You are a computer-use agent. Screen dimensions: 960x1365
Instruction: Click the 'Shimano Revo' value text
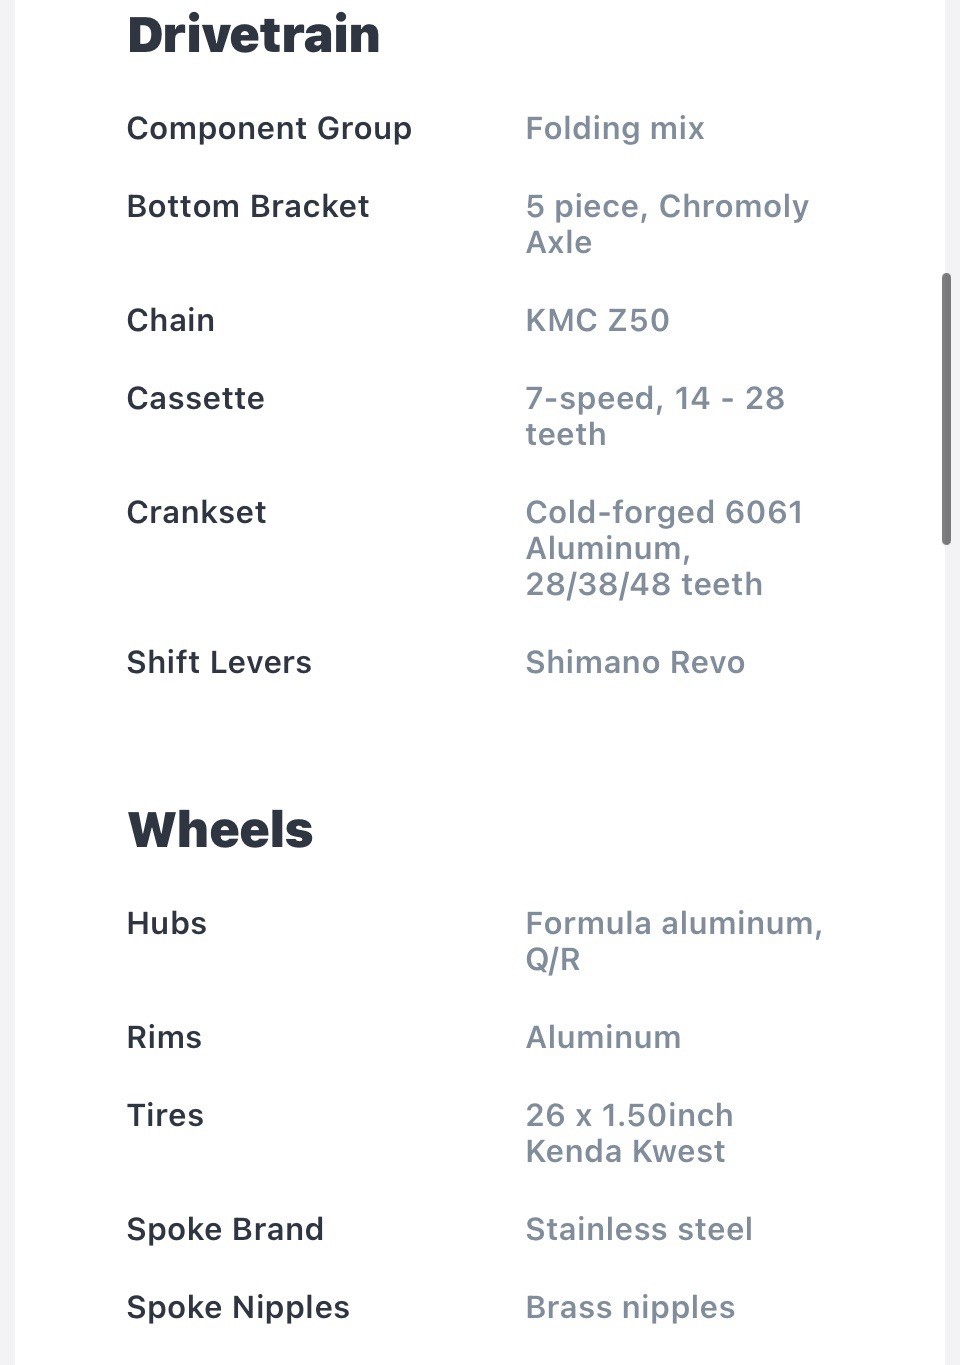(x=635, y=662)
